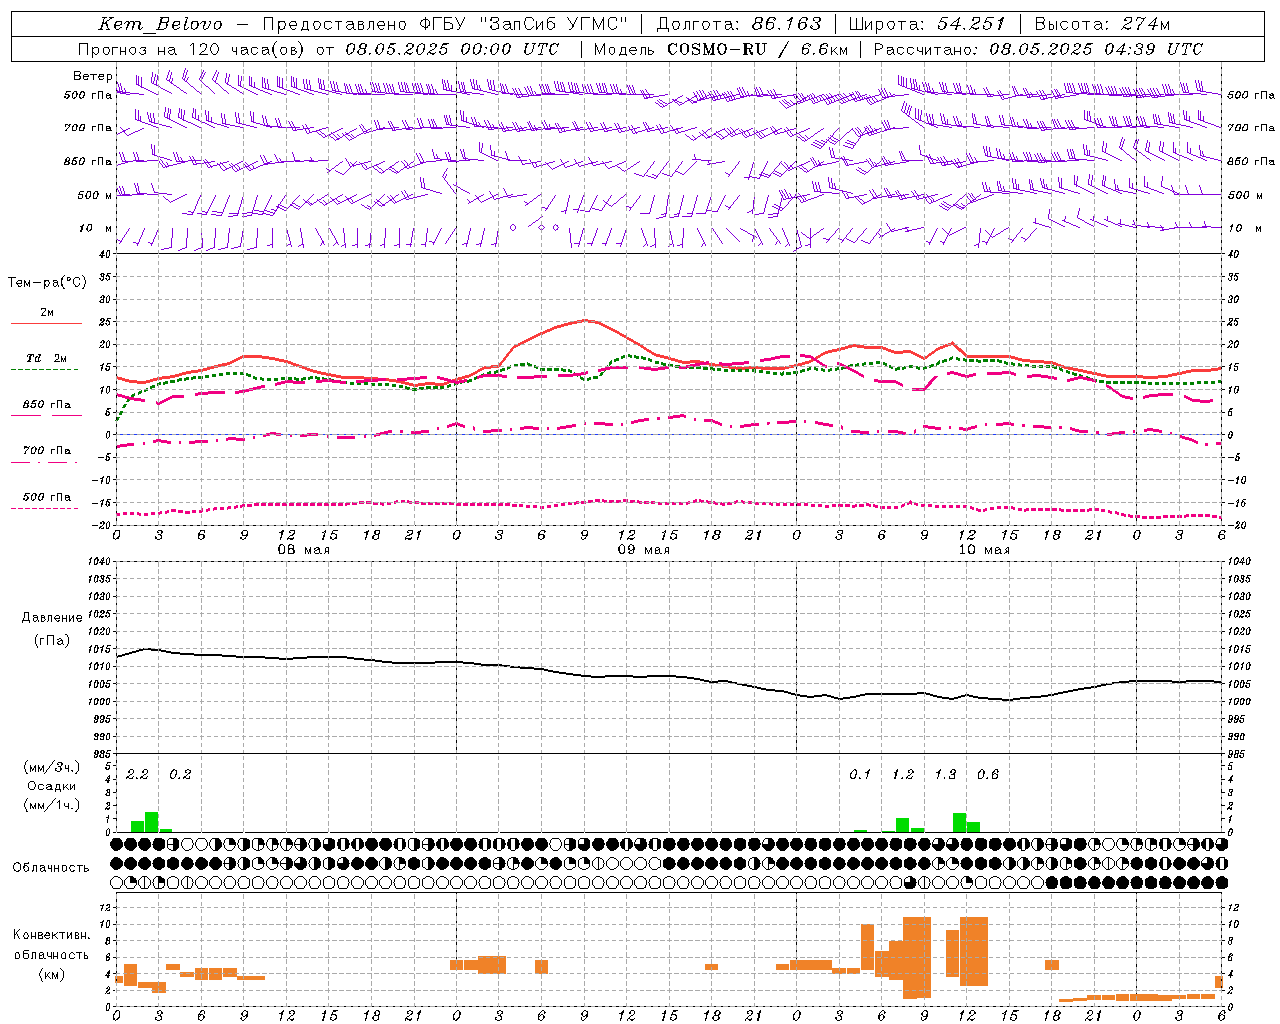The image size is (1280, 1024).
Task: Select the 10 мая date label
Action: (984, 550)
